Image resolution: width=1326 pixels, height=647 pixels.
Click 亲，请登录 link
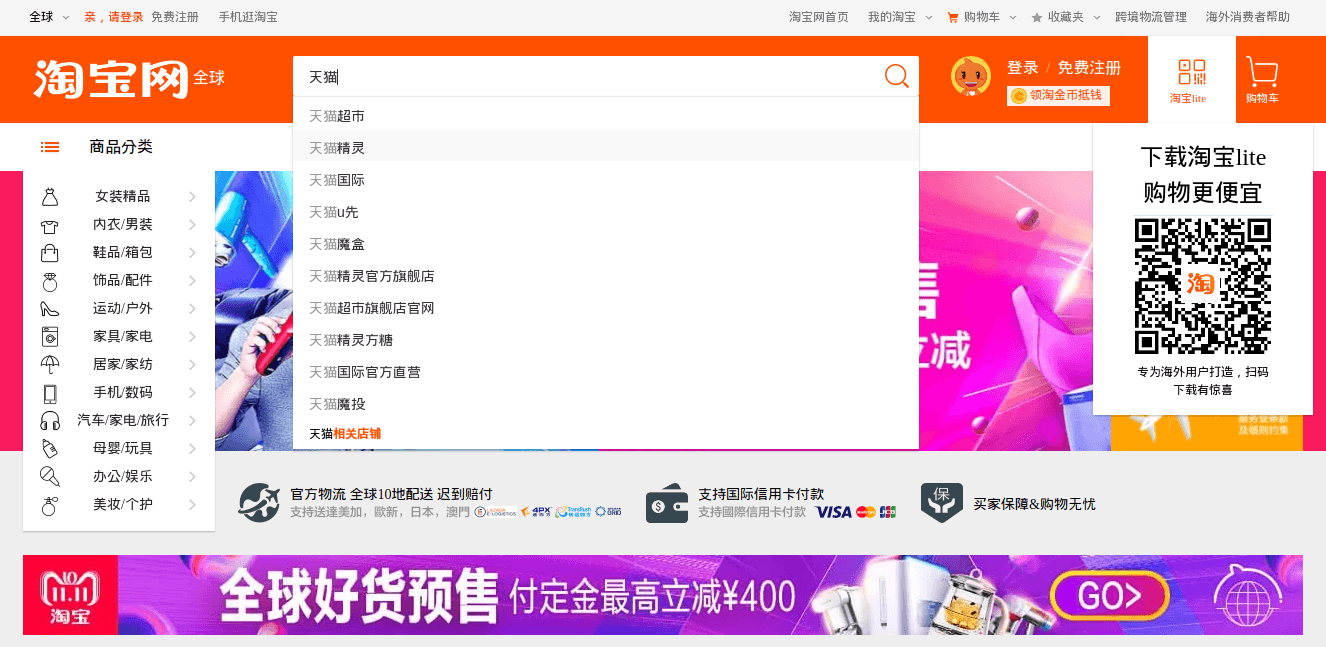[x=114, y=17]
